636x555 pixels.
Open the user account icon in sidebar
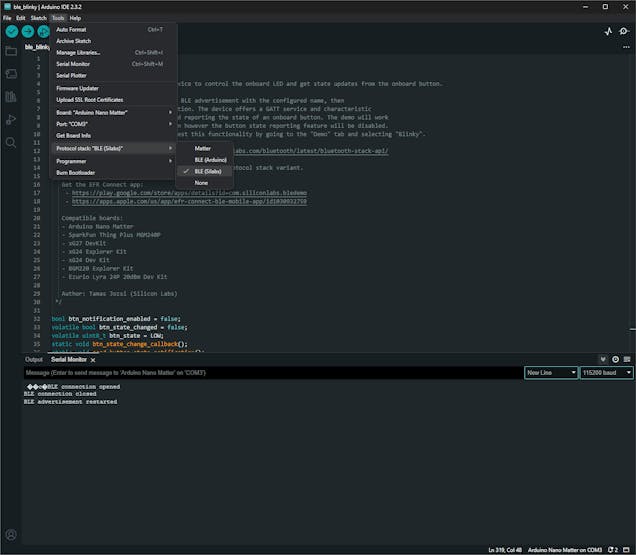(11, 535)
